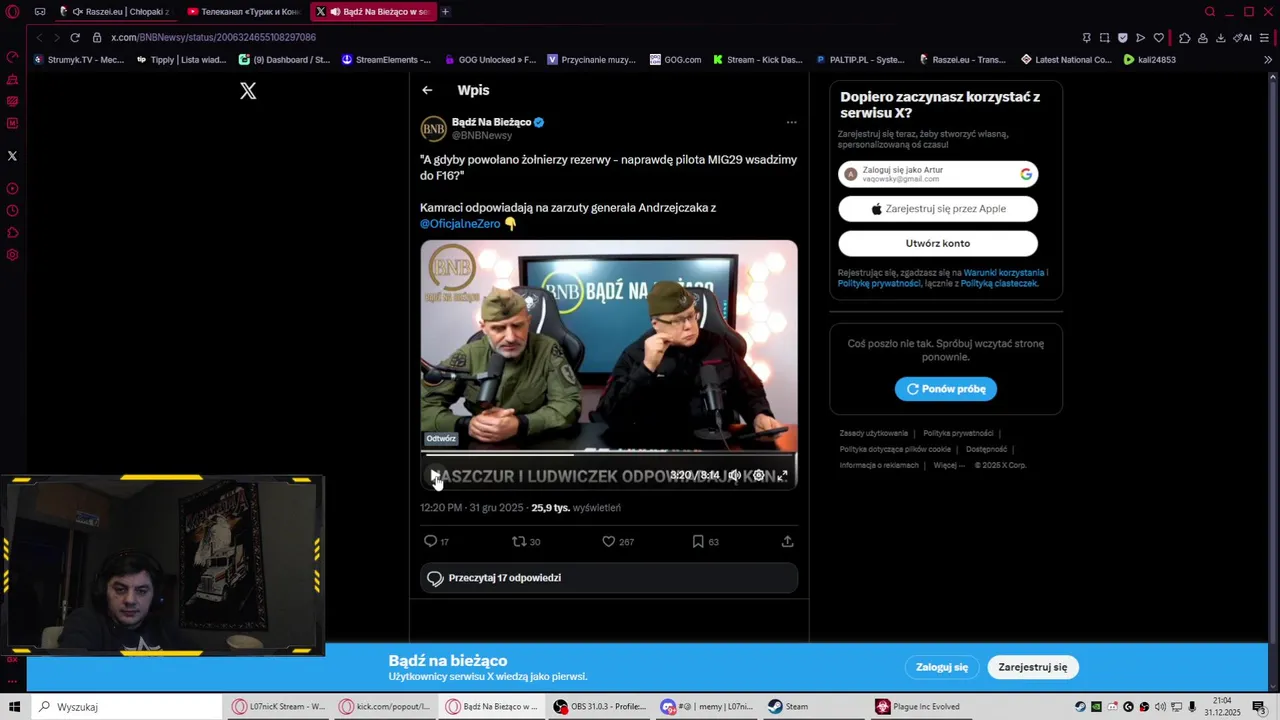The height and width of the screenshot is (720, 1280).
Task: Select the Bądź Na Bieżąco browser tab
Action: [x=373, y=12]
